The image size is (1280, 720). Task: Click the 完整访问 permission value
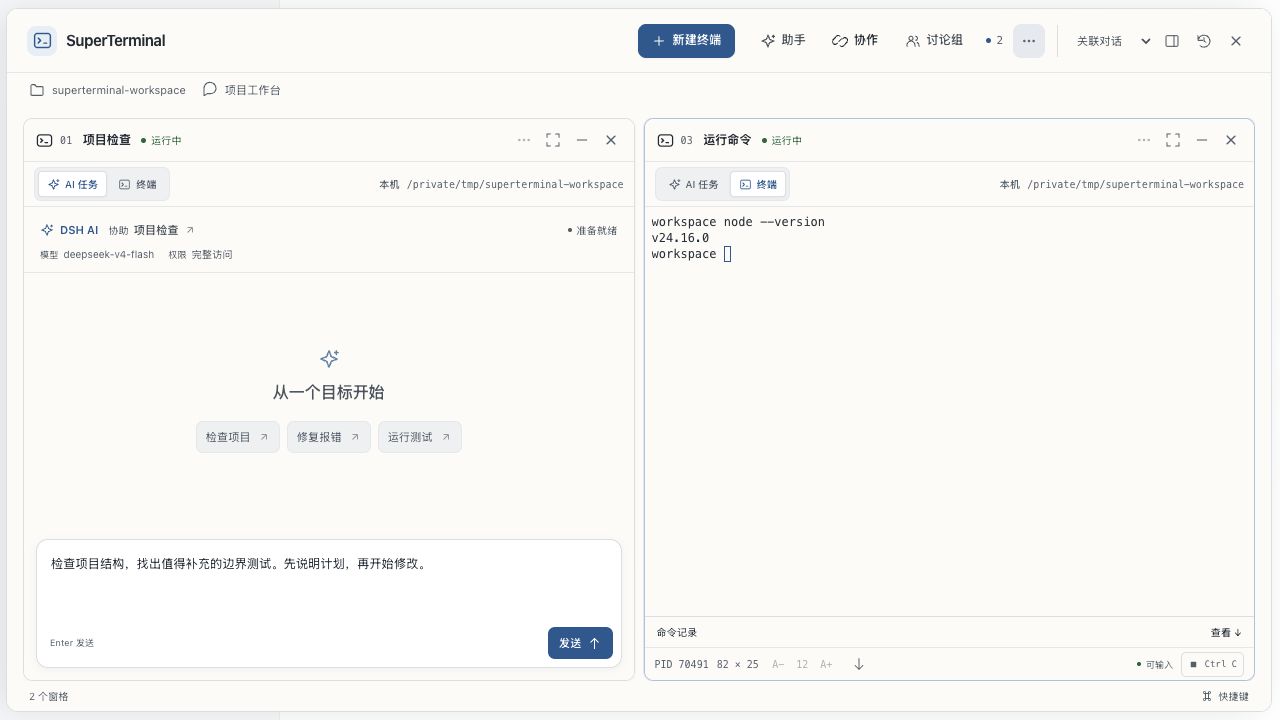click(x=212, y=255)
